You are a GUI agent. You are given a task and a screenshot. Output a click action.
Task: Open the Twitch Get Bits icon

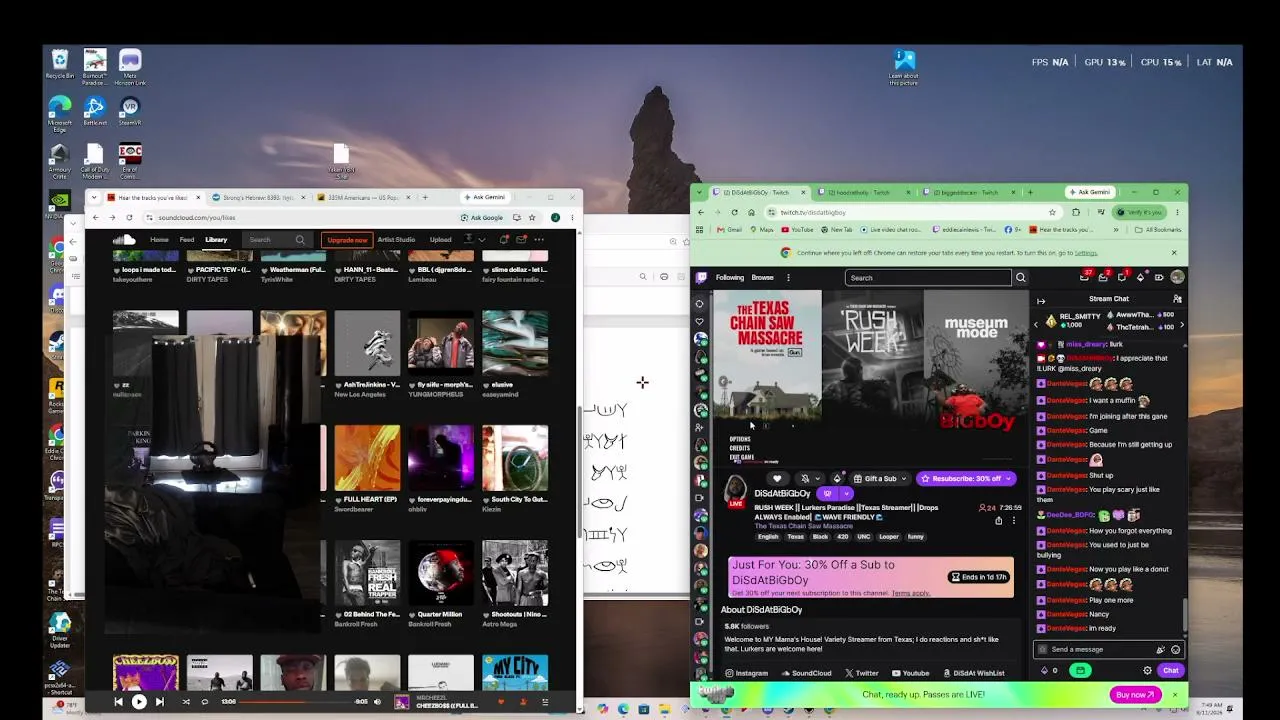pos(1140,277)
